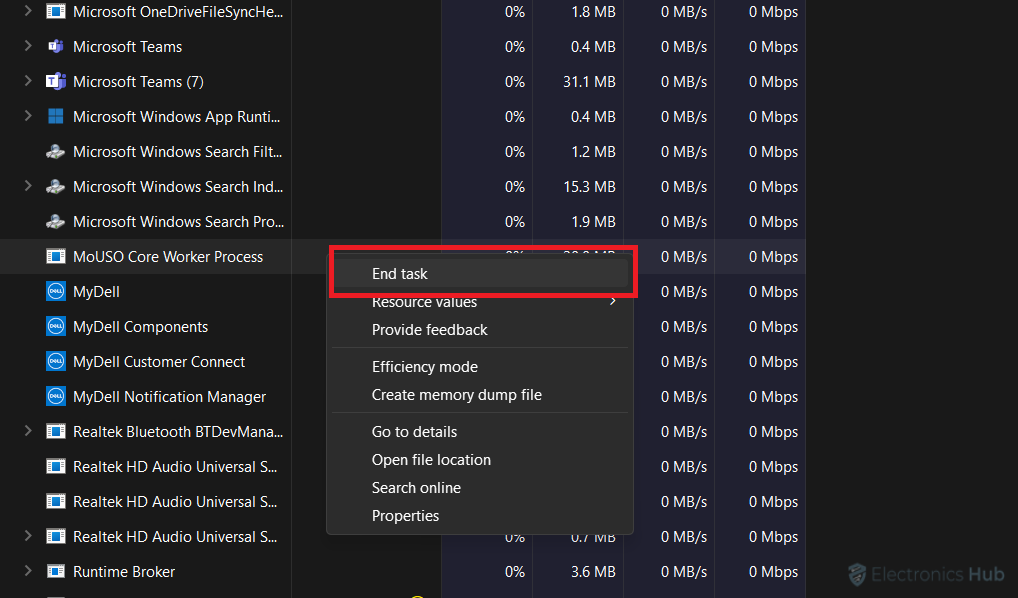Click the Realtek Bluetooth BTDevMana... process icon
The height and width of the screenshot is (598, 1018).
[x=56, y=432]
